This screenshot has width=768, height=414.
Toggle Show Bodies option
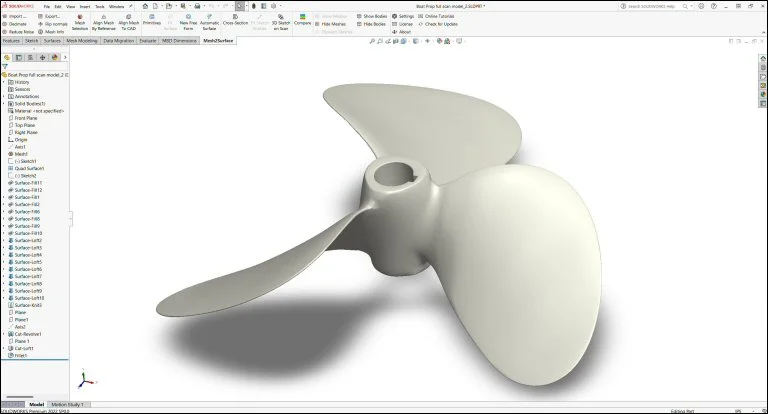pyautogui.click(x=372, y=16)
